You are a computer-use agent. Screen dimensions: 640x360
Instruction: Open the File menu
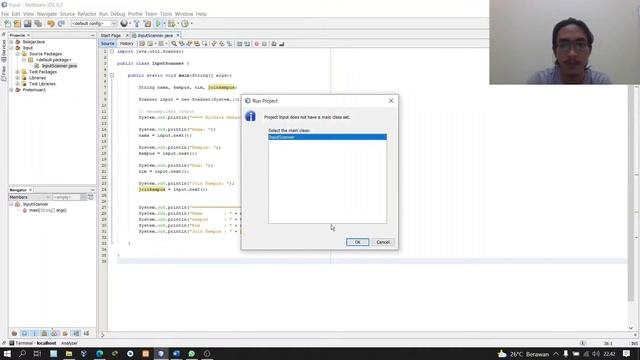(5, 14)
